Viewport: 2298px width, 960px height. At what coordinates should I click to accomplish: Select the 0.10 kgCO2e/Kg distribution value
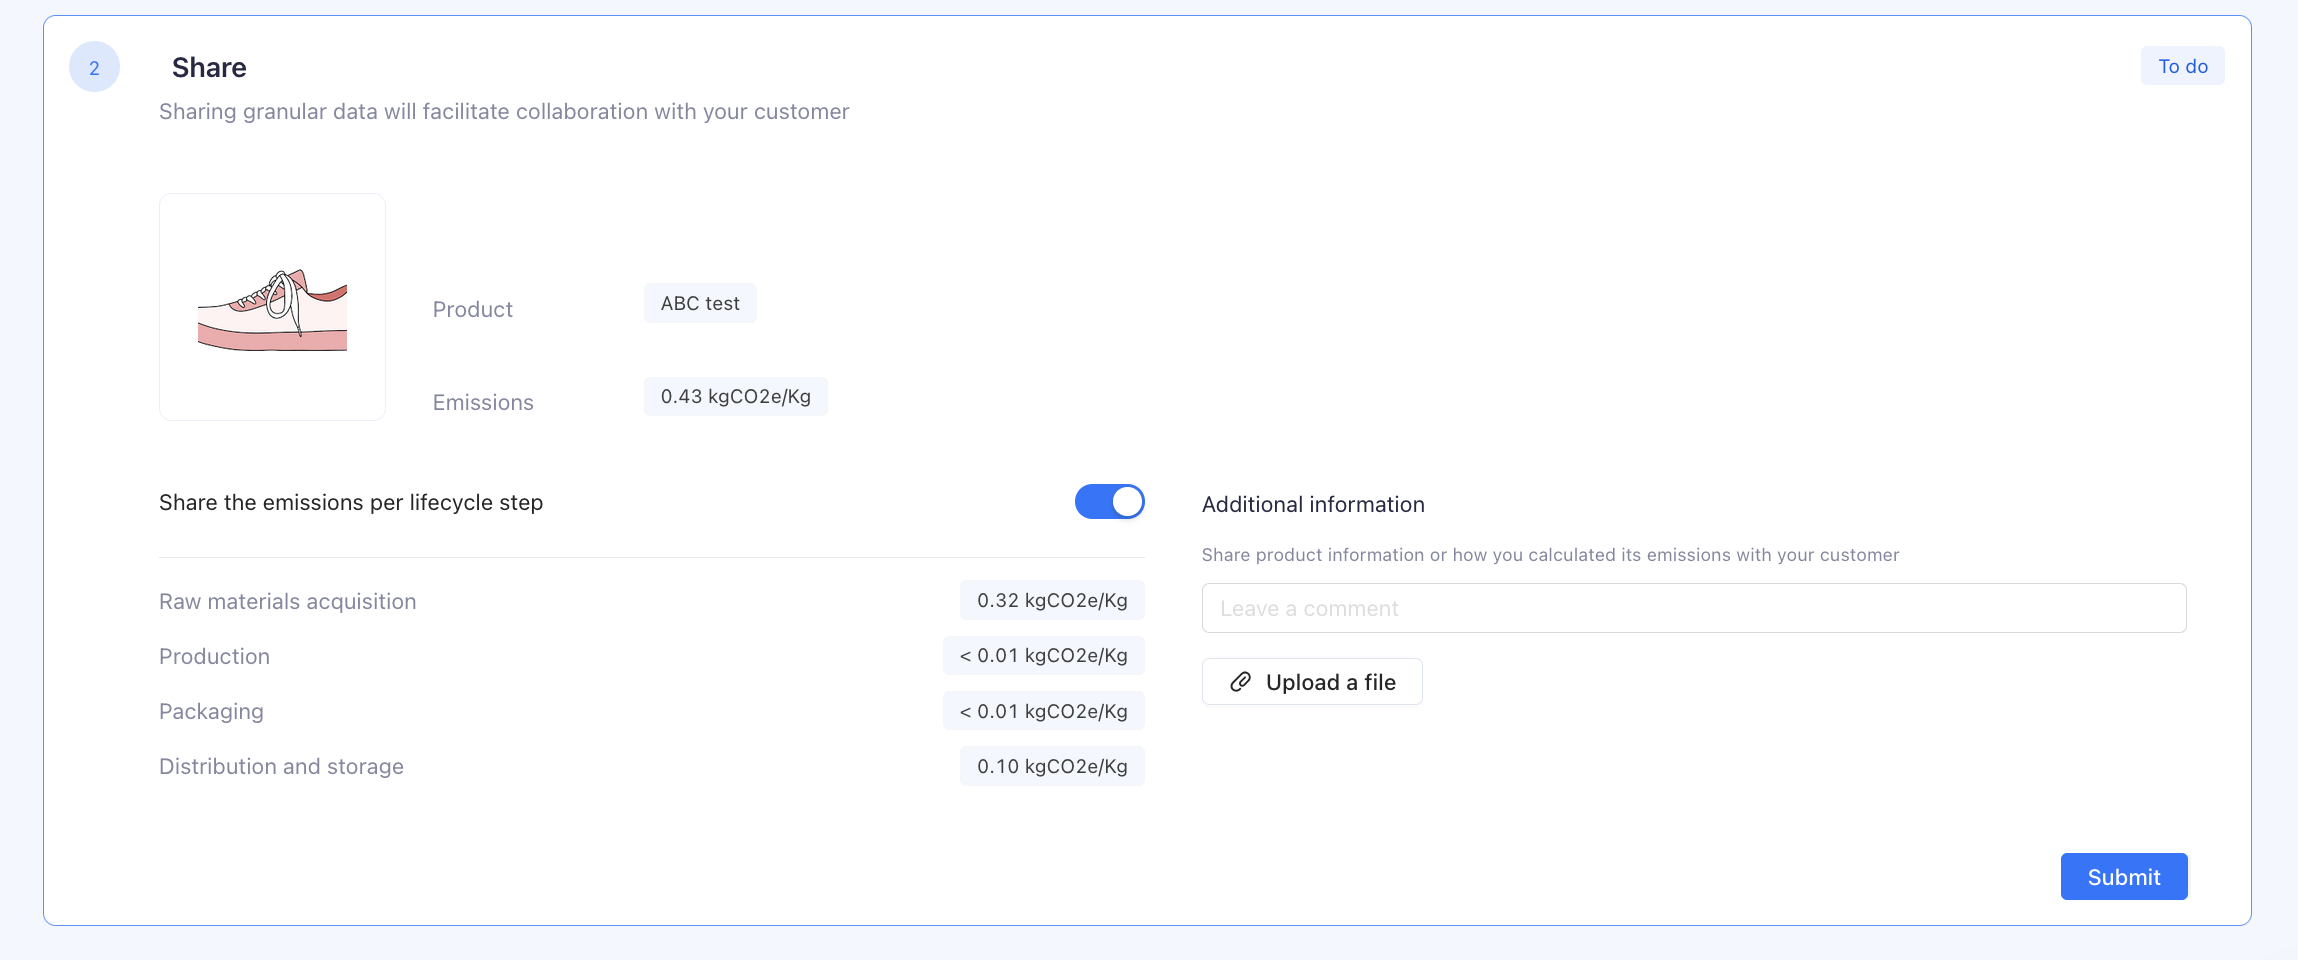click(1052, 767)
